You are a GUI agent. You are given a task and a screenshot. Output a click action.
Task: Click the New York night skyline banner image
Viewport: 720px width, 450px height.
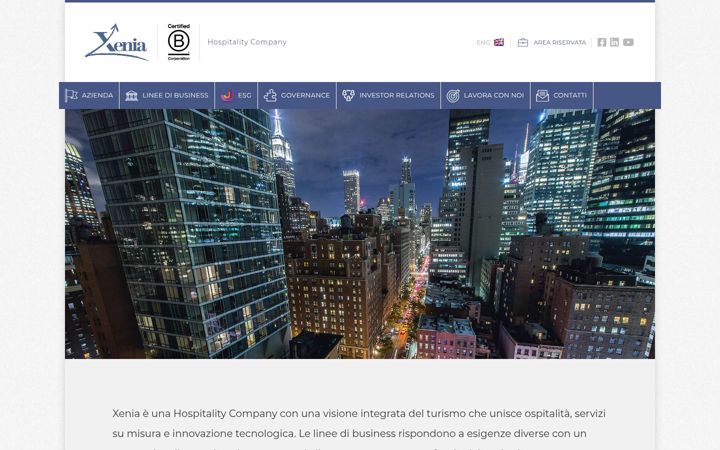[x=360, y=234]
